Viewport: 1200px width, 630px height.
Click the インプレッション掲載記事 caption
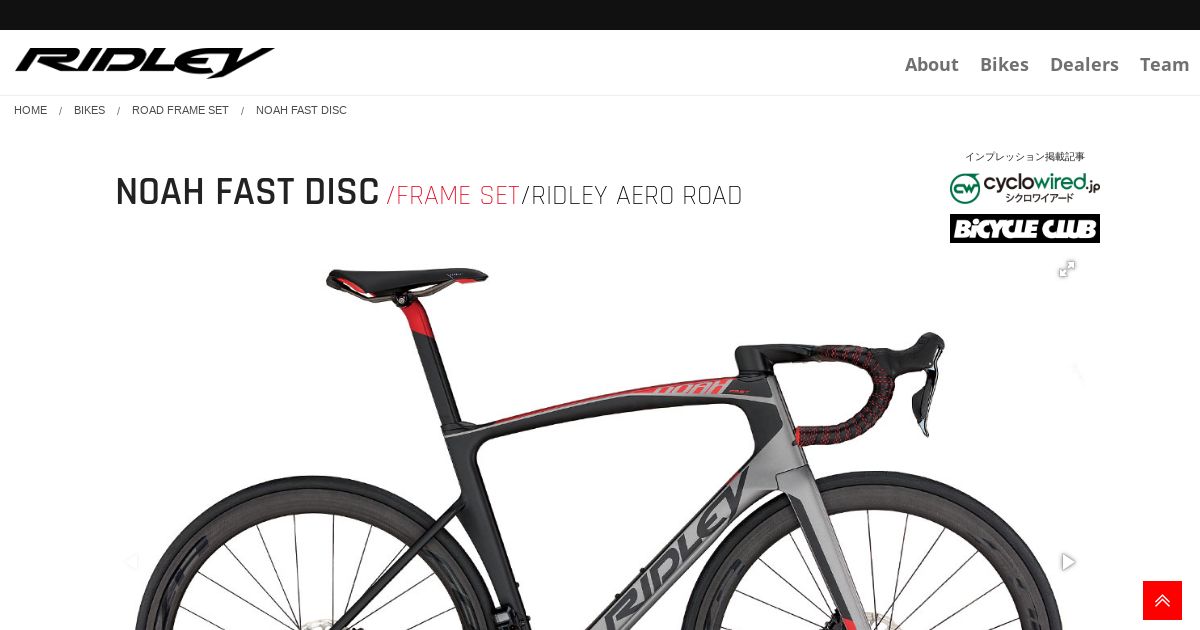pyautogui.click(x=1025, y=157)
